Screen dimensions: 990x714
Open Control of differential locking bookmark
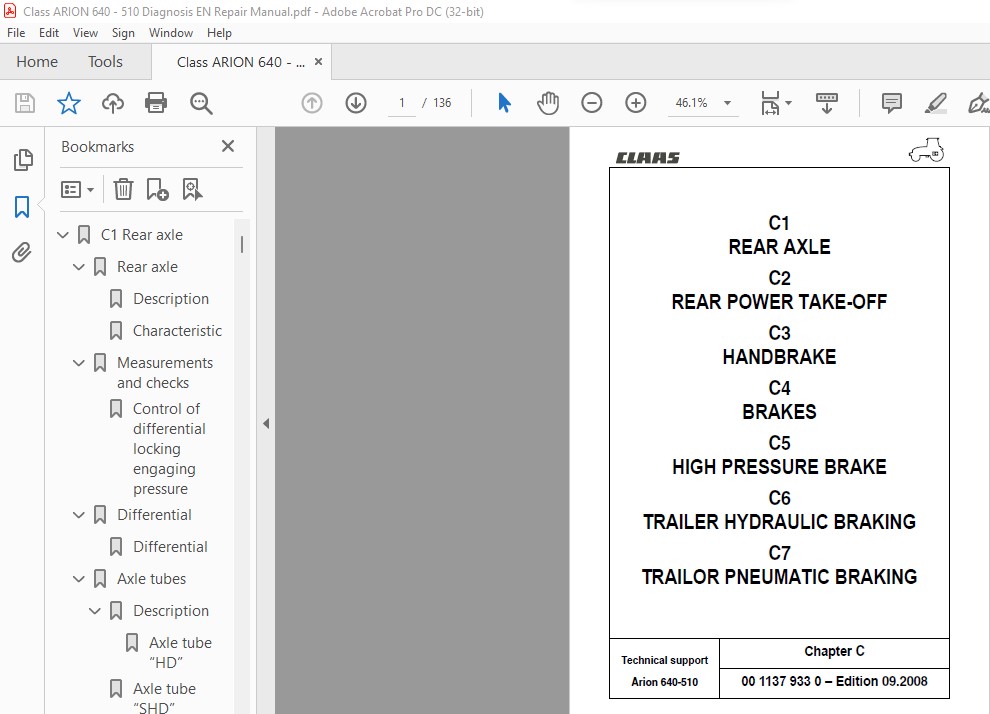click(169, 449)
